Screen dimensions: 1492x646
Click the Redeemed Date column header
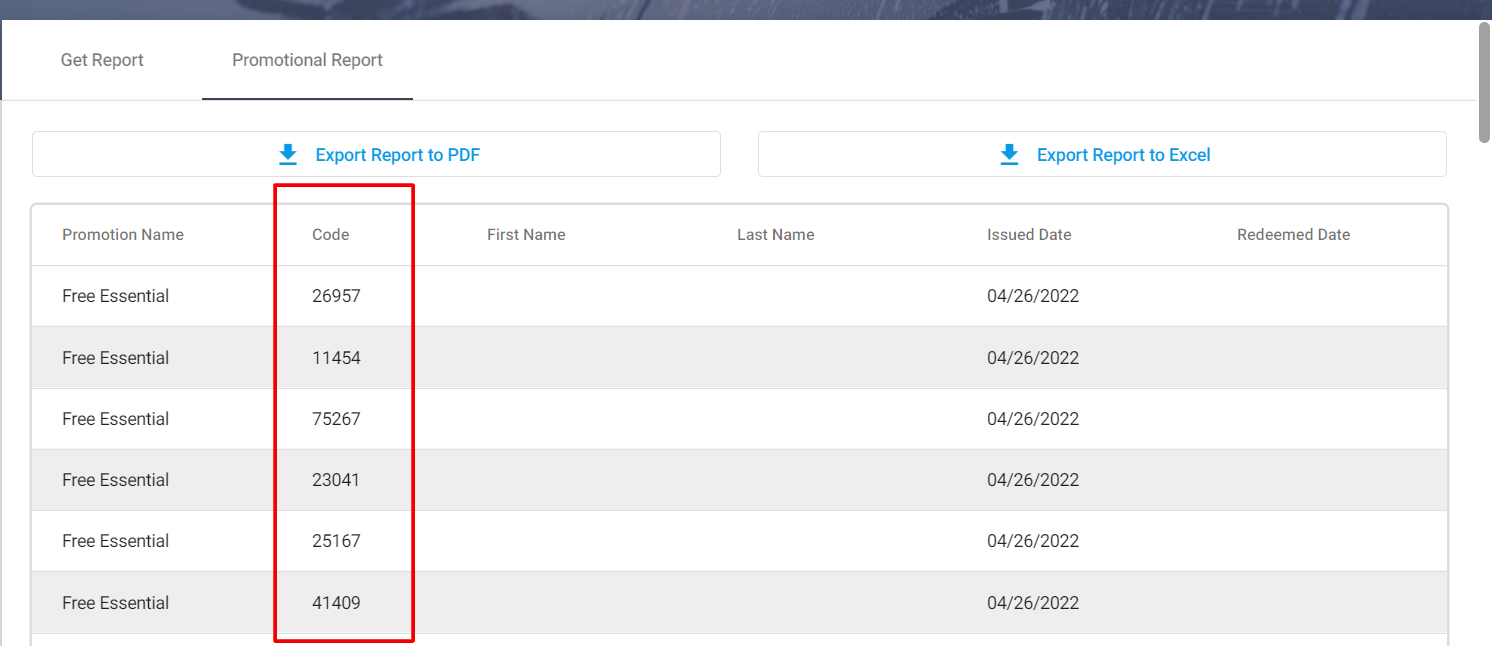1293,235
